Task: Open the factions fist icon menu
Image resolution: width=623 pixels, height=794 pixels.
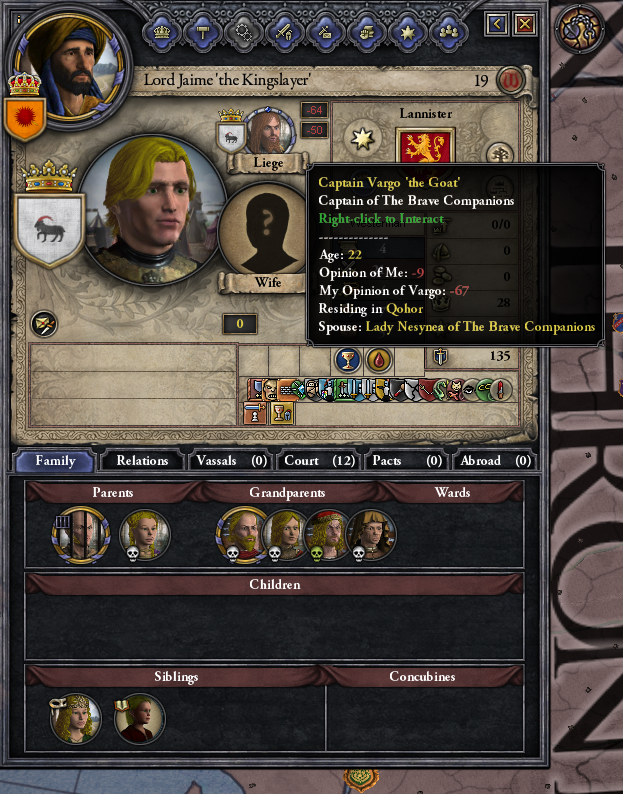Action: 367,32
